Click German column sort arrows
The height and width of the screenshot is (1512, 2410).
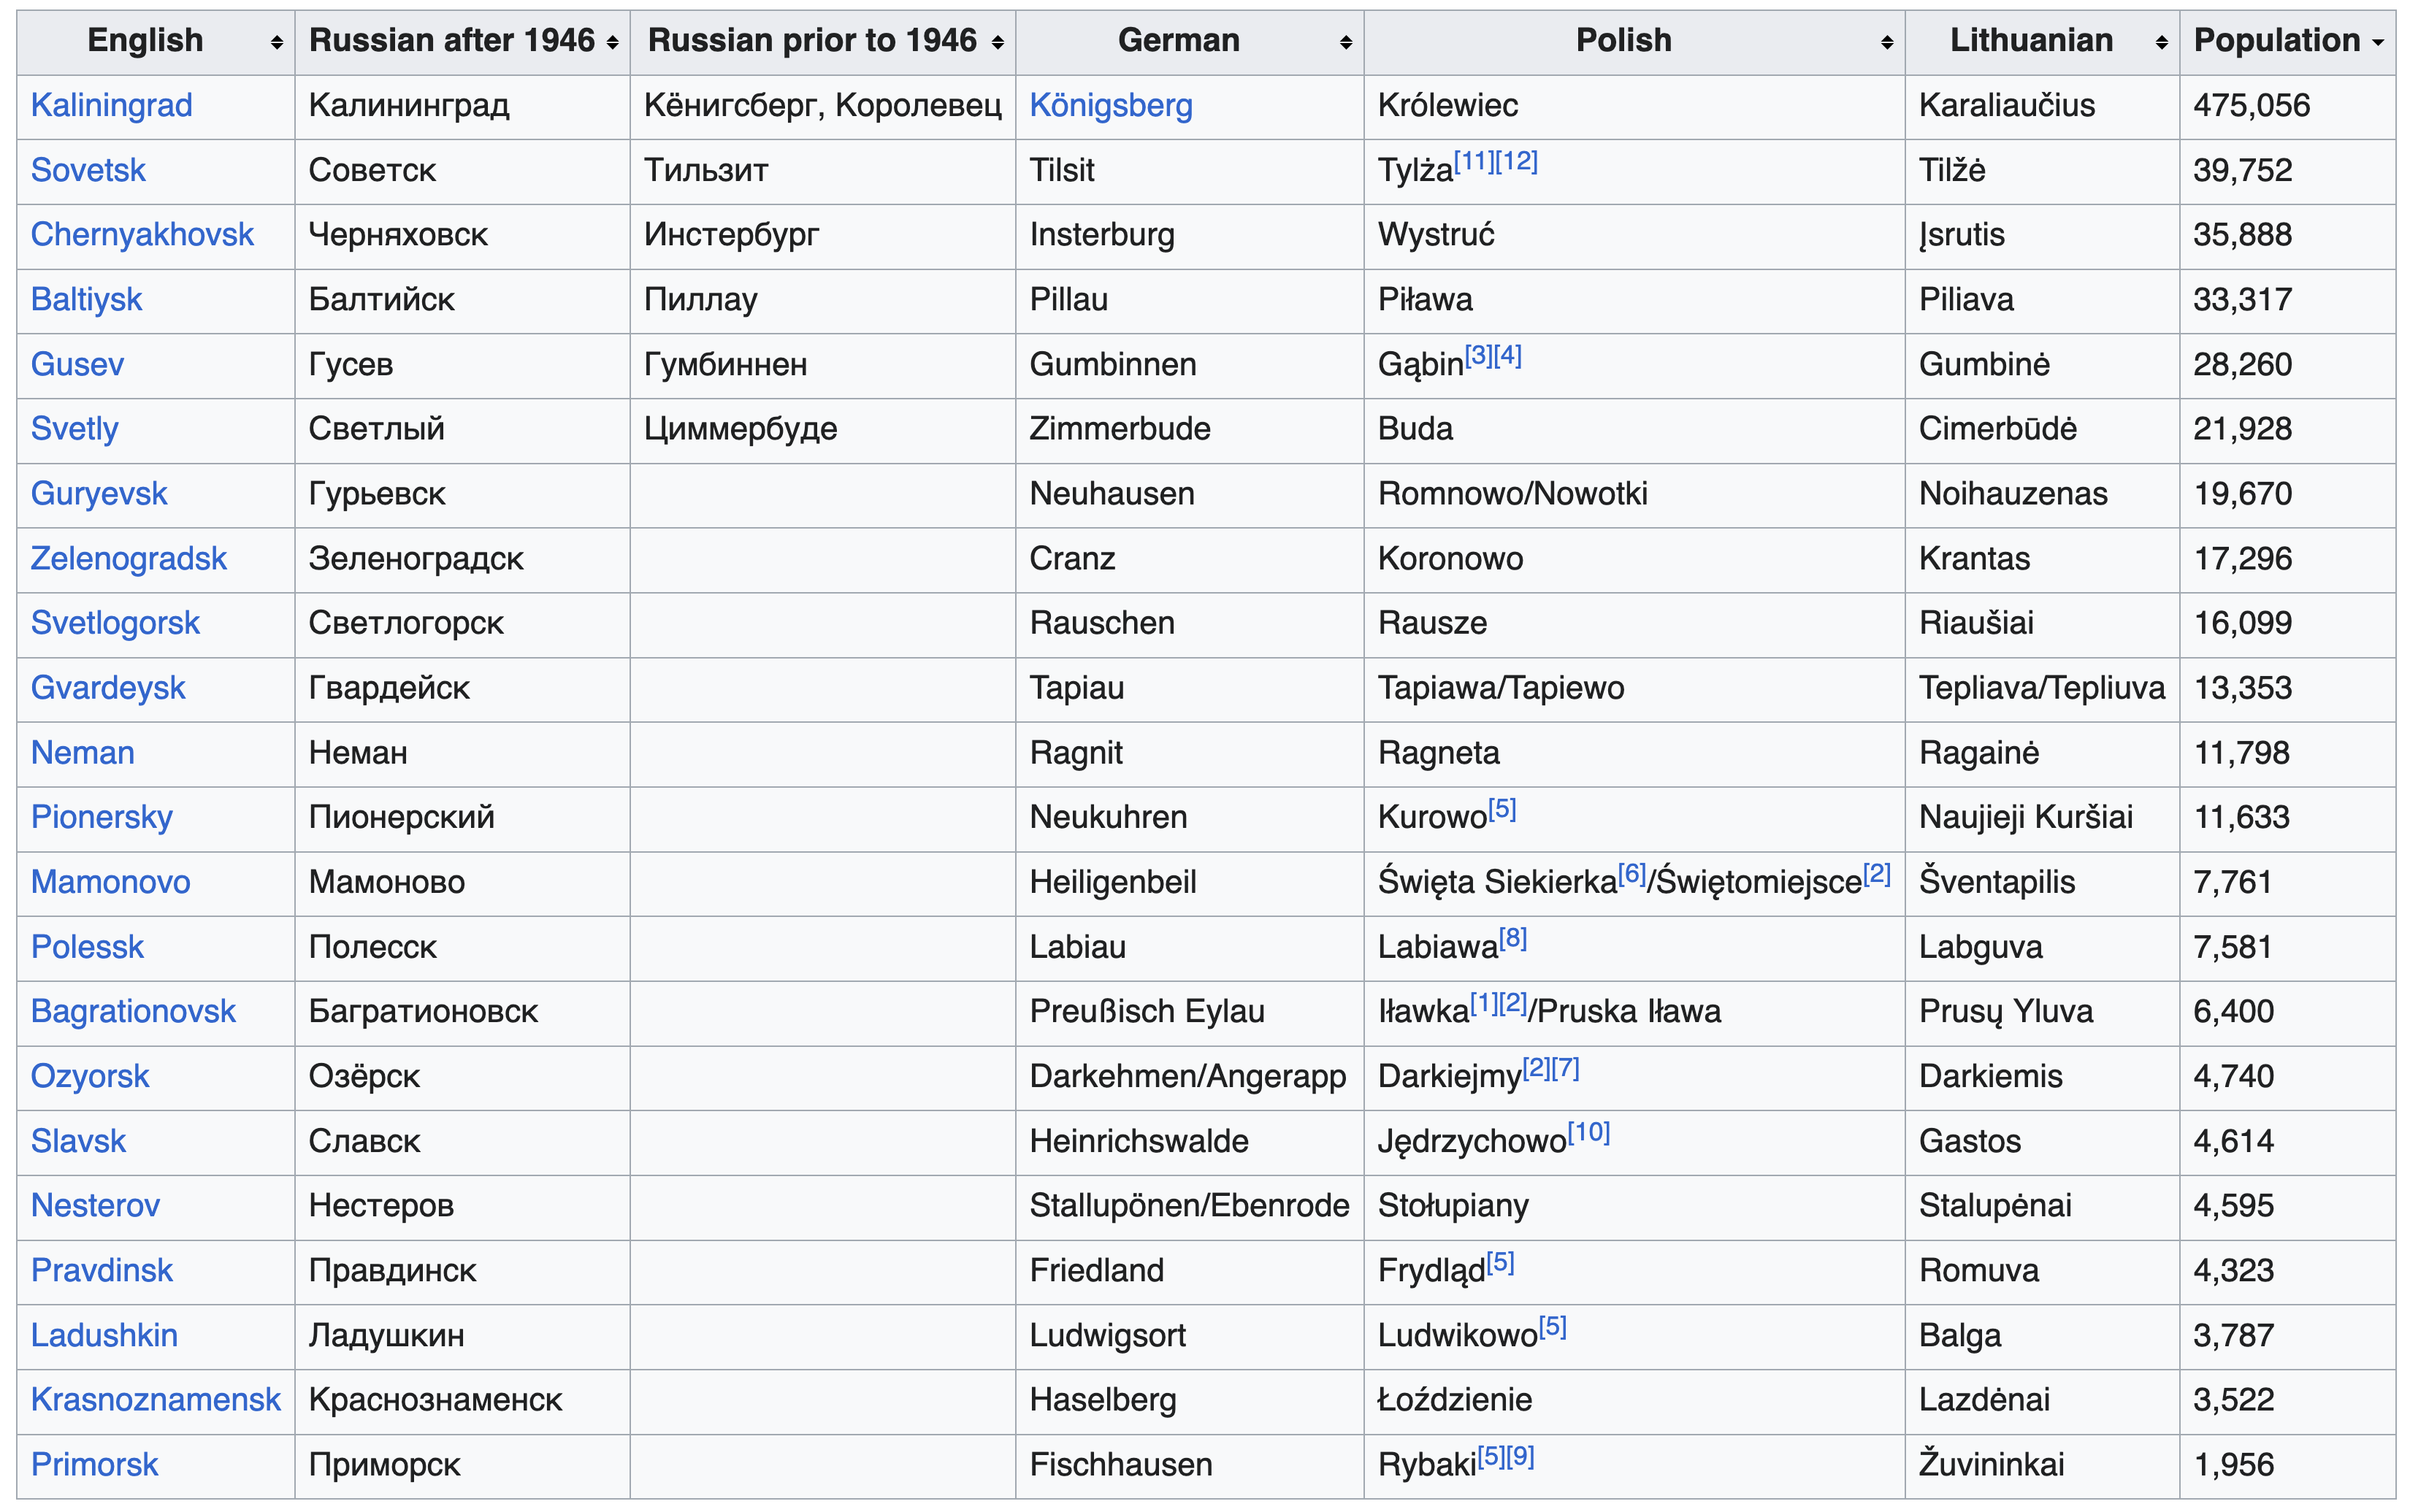pos(1345,42)
